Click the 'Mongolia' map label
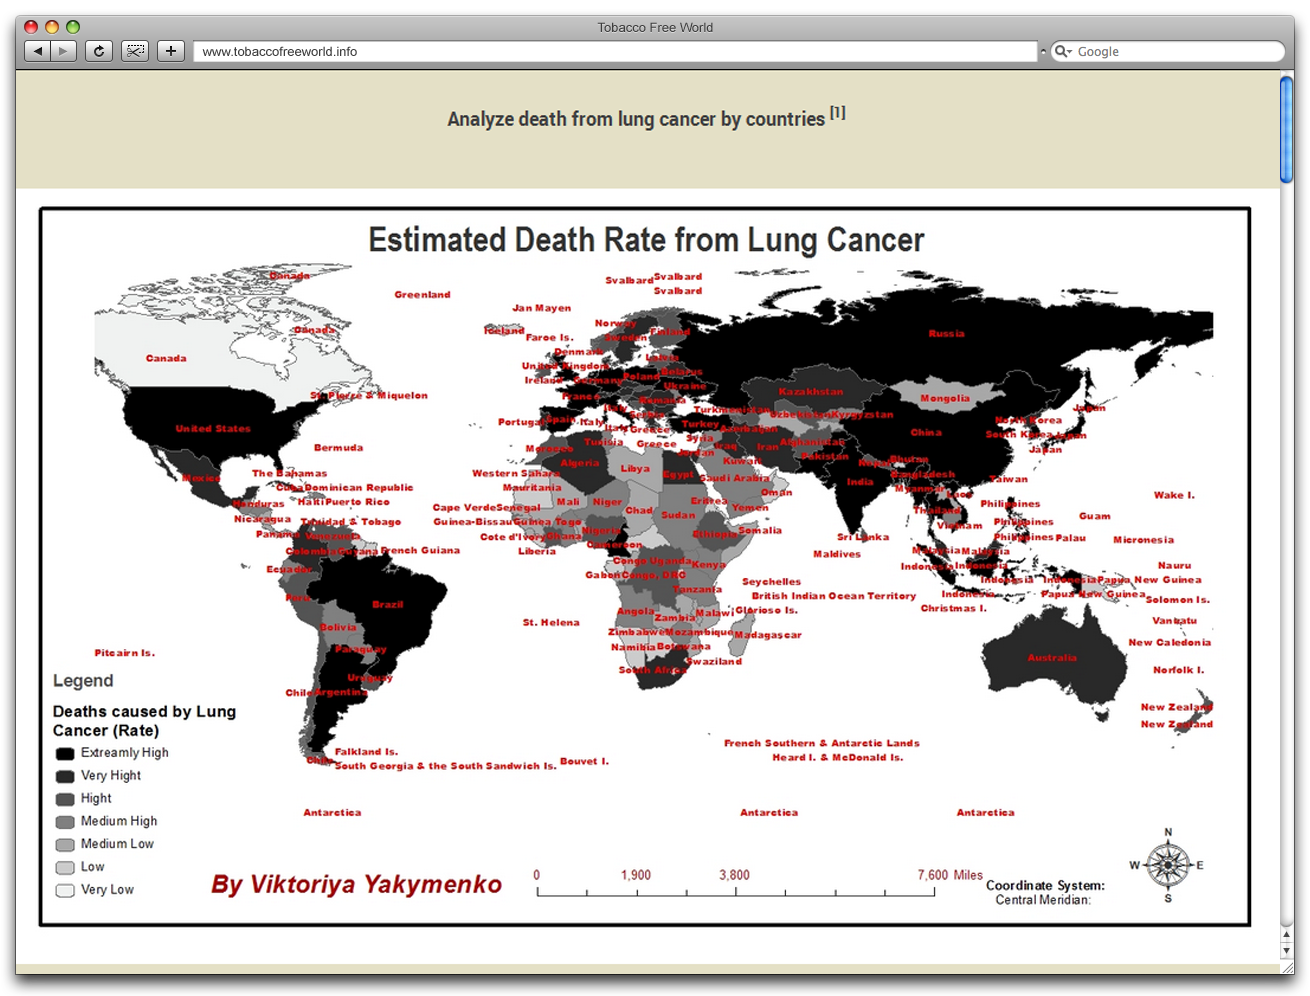1310x996 pixels. coord(945,399)
